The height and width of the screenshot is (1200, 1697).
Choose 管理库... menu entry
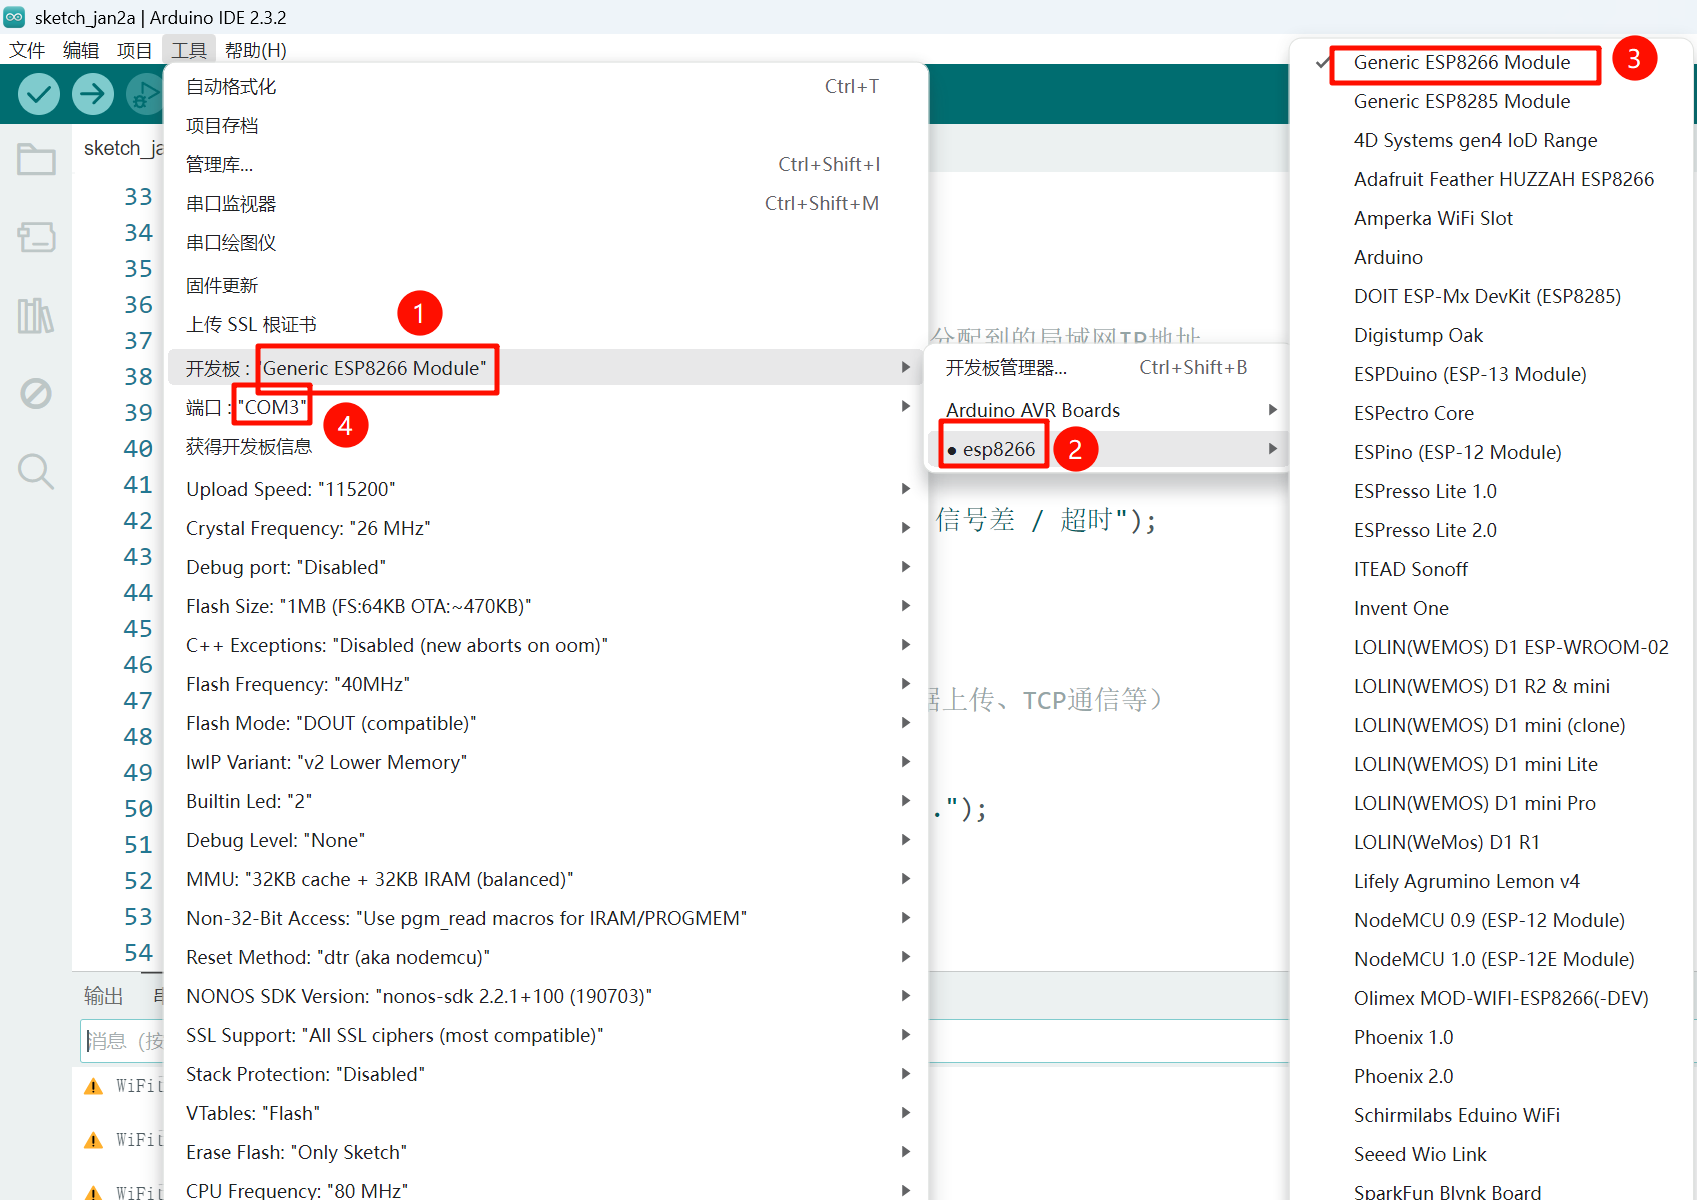pos(546,165)
